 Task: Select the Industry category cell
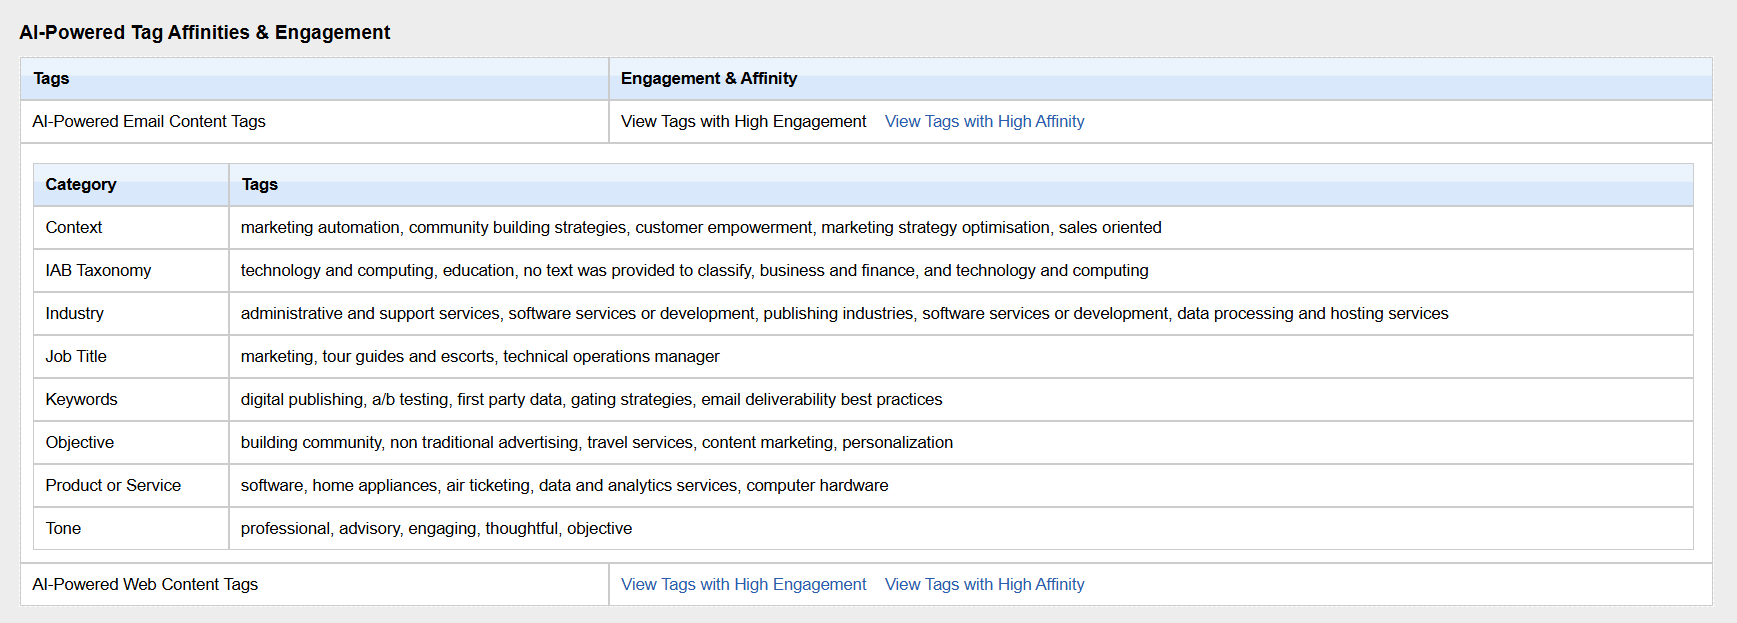[x=74, y=313]
